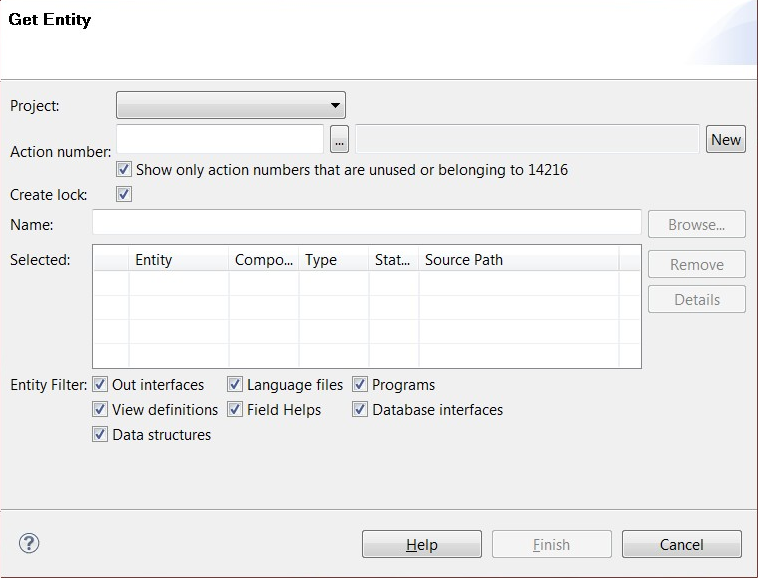The image size is (758, 578).
Task: Click the action number ellipsis browse button
Action: [x=339, y=140]
